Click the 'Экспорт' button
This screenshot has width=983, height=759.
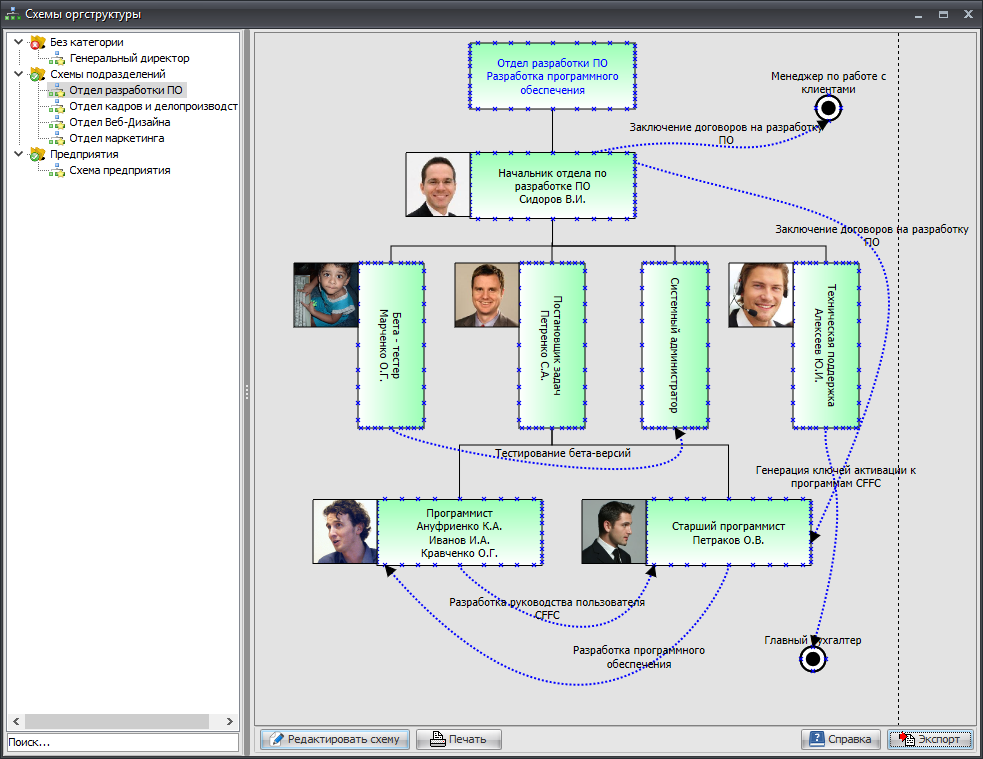930,740
